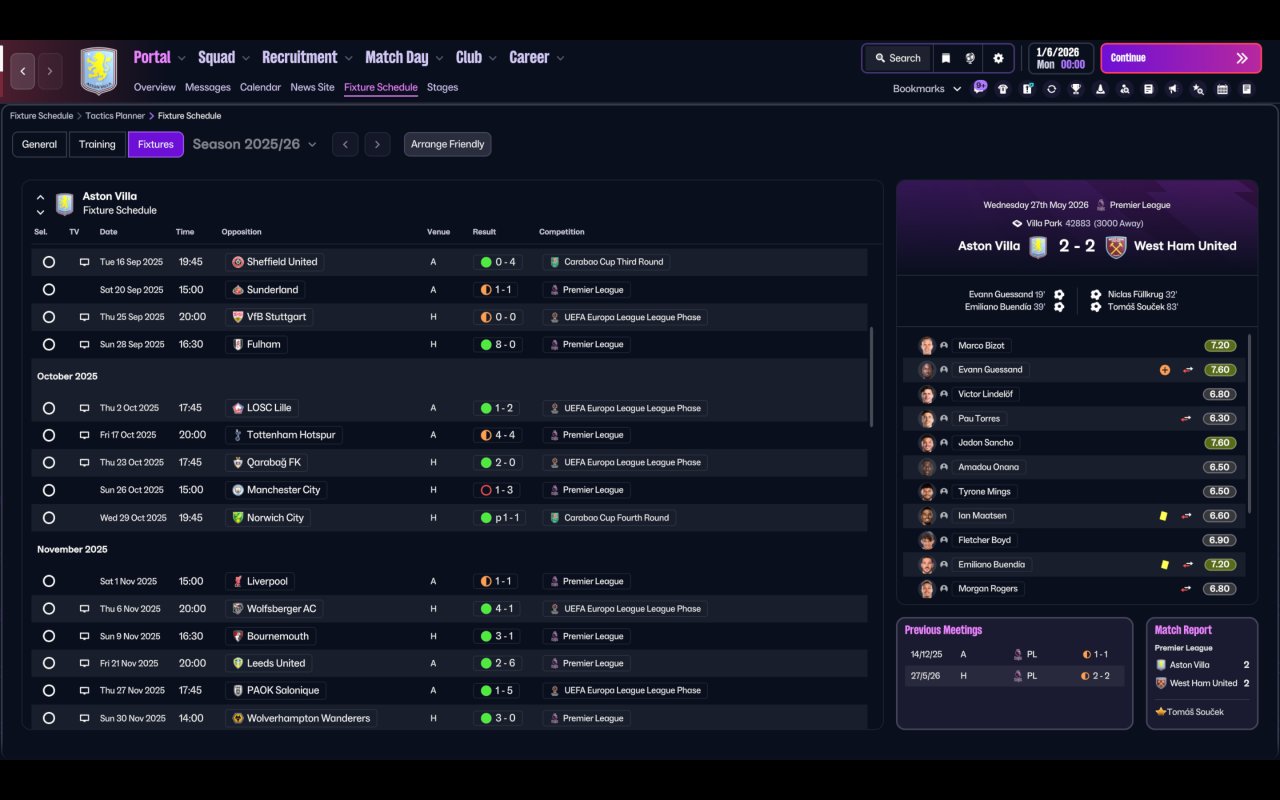Image resolution: width=1280 pixels, height=800 pixels.
Task: Go forward with the right arrow navigation button
Action: pos(49,71)
